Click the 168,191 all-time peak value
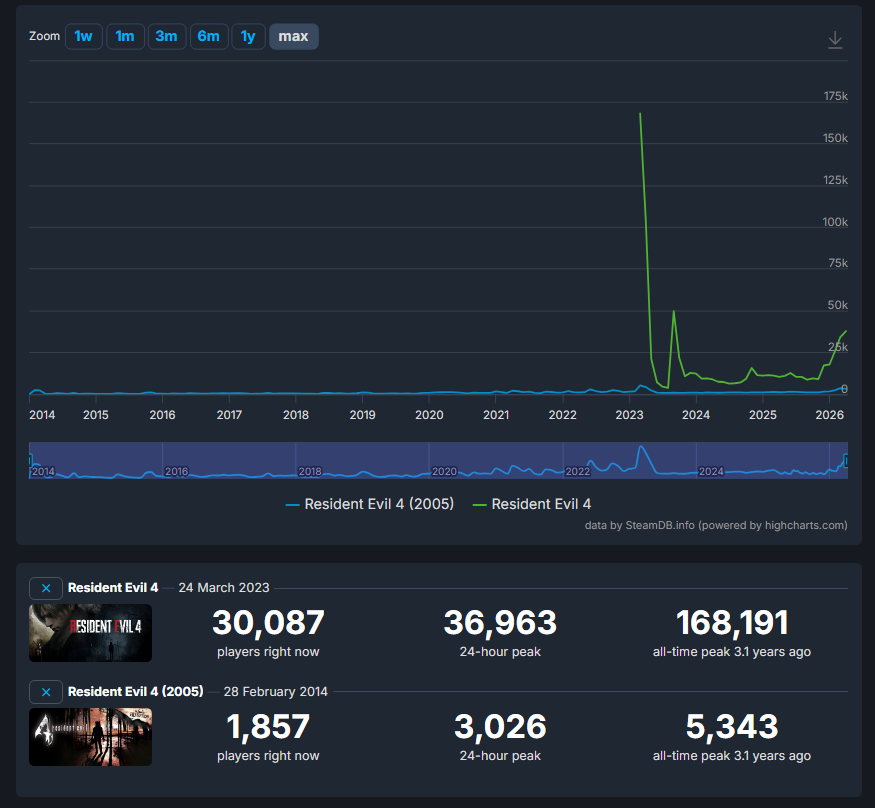The width and height of the screenshot is (875, 808). 732,623
